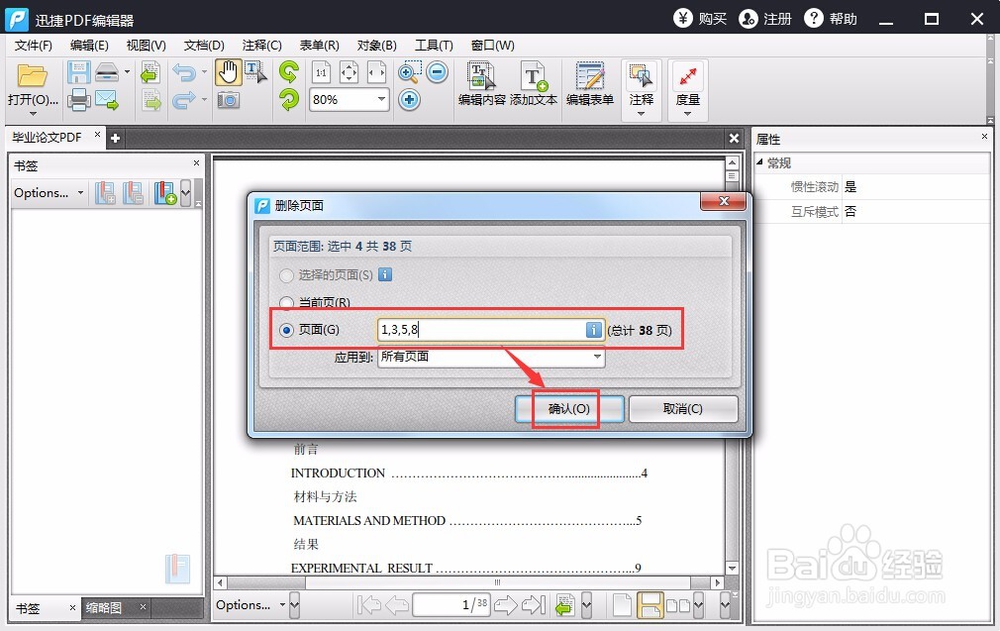The height and width of the screenshot is (631, 1000).
Task: Click the fit page icon
Action: point(349,72)
